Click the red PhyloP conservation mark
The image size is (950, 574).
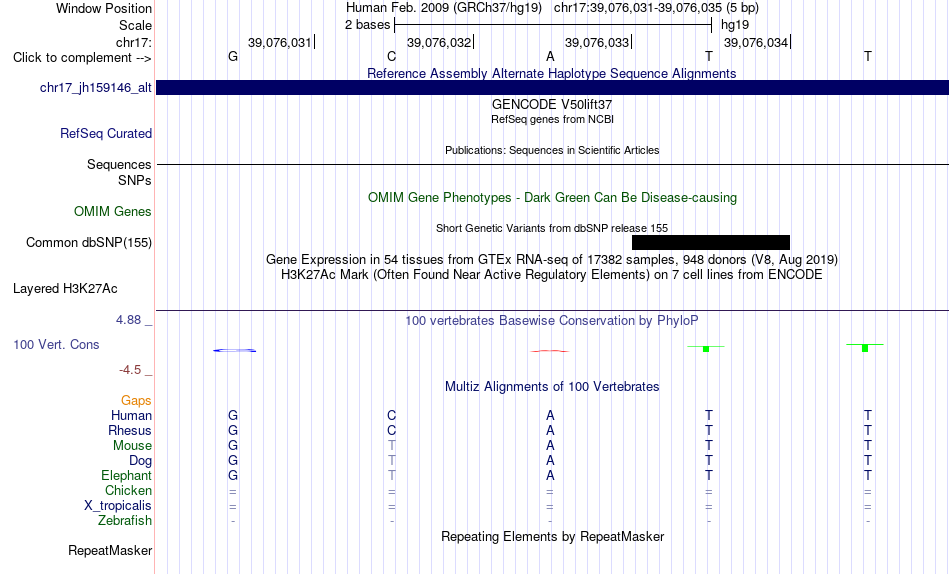(550, 351)
